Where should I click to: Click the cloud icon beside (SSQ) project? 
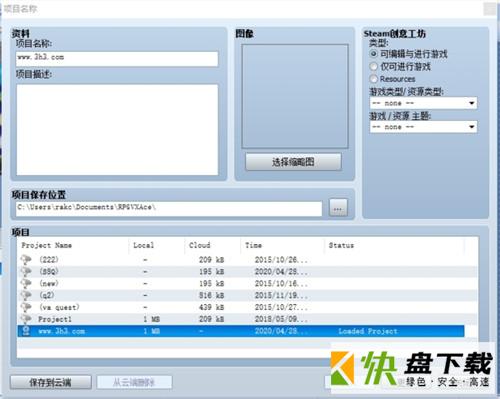[26, 271]
